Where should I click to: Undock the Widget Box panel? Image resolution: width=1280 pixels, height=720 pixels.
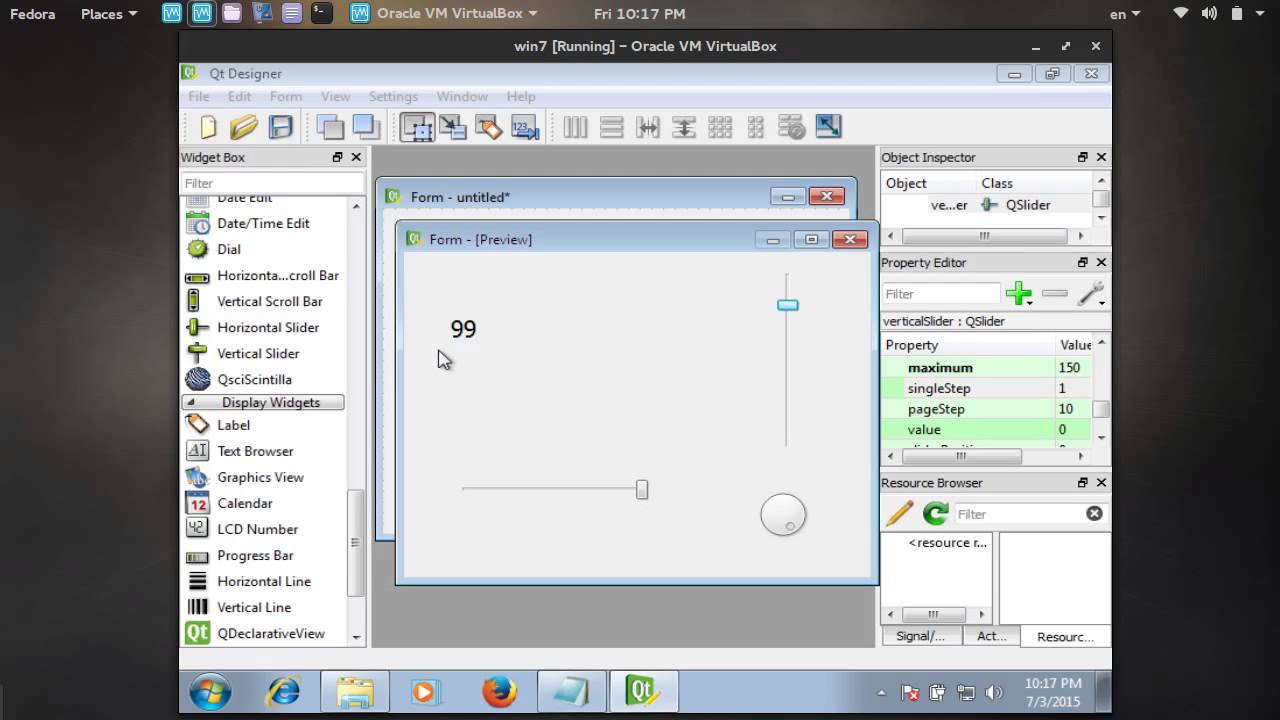(x=338, y=157)
